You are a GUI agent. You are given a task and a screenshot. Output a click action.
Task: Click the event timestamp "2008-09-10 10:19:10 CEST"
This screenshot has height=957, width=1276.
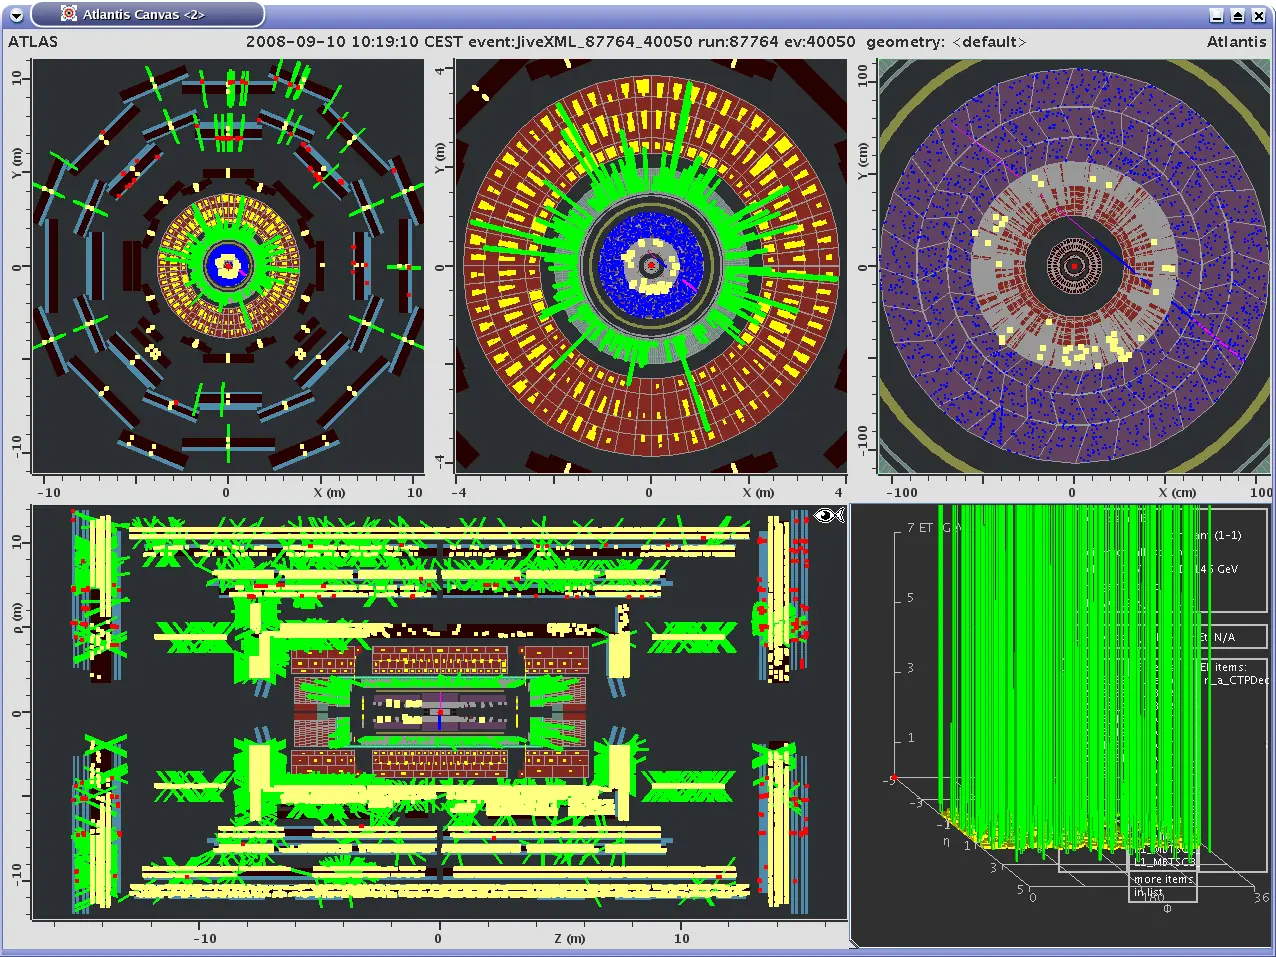point(355,42)
